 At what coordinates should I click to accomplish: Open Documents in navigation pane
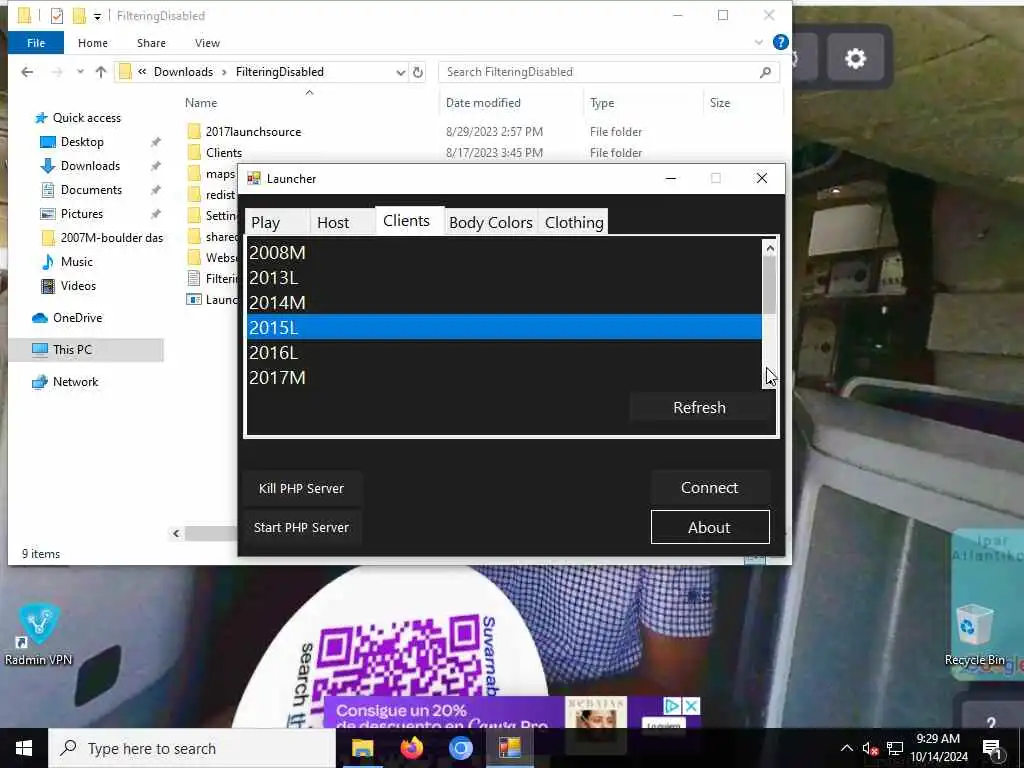(91, 190)
